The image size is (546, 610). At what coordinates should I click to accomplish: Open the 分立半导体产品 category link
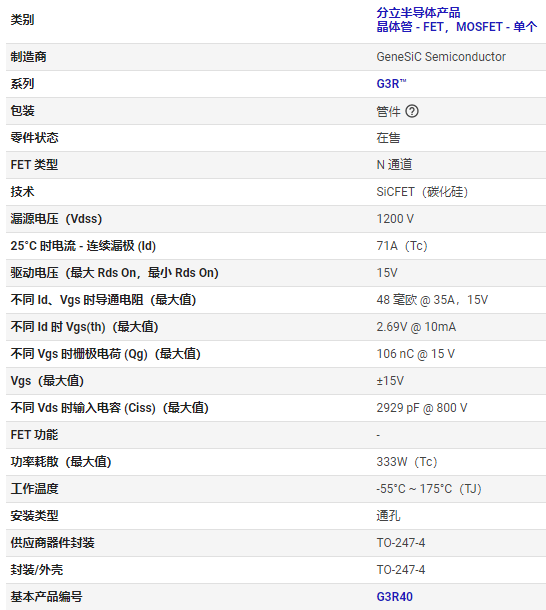[x=418, y=12]
